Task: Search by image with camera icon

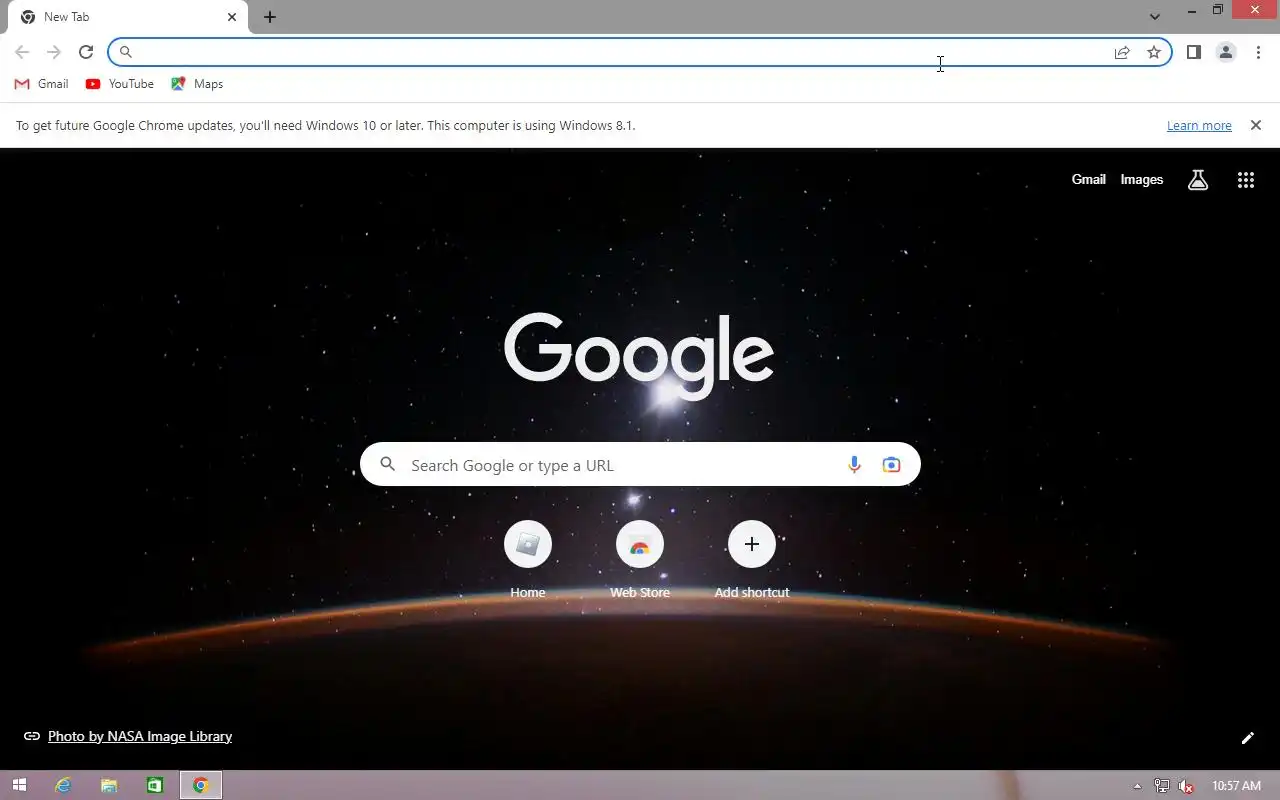Action: click(x=891, y=465)
